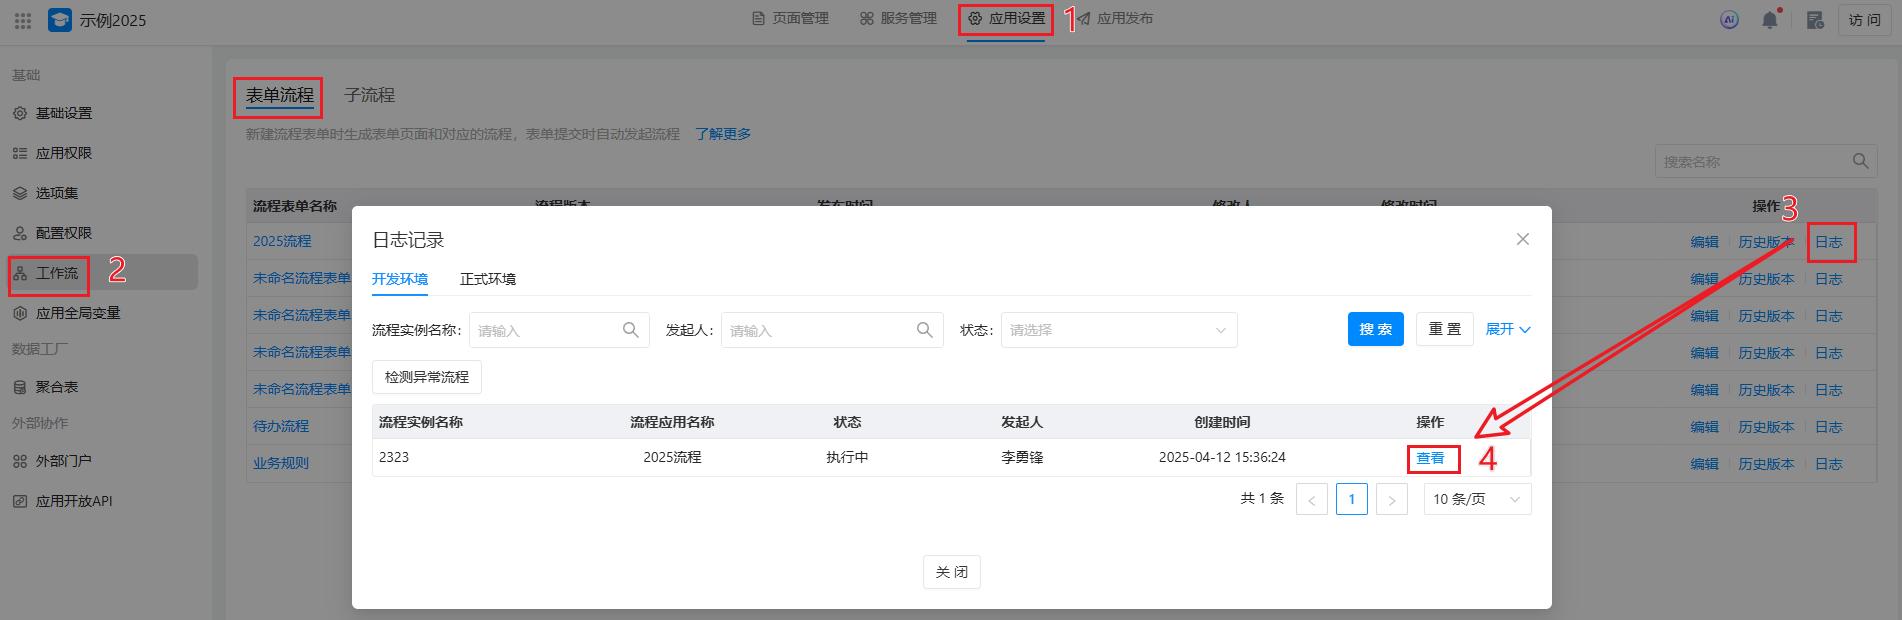Switch to the 正式环境 tab

(x=488, y=279)
